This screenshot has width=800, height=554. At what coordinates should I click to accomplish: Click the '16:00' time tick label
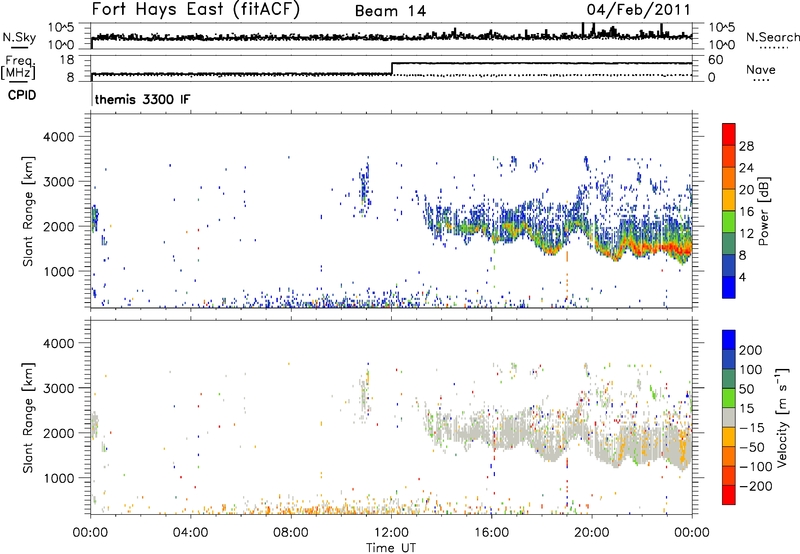[492, 533]
